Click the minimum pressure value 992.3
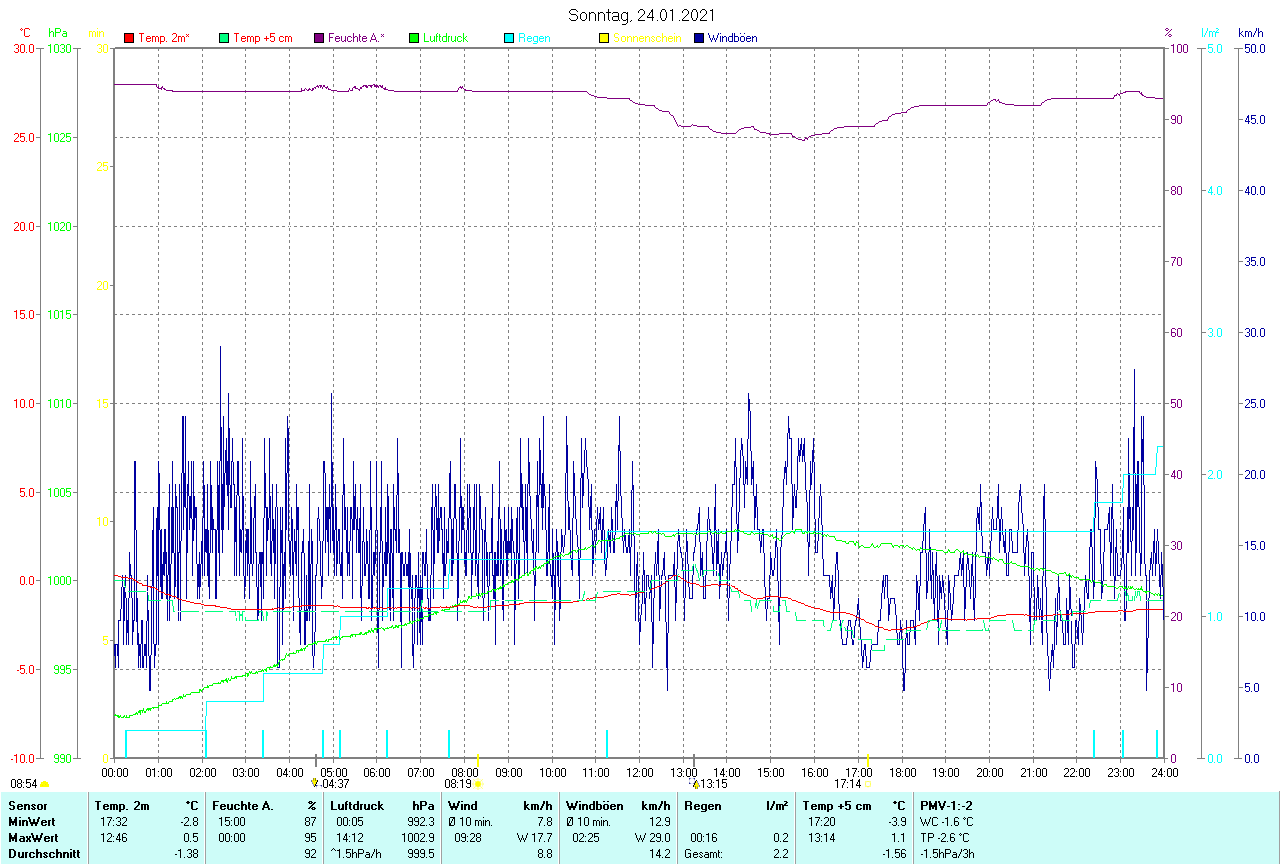This screenshot has height=864, width=1280. [419, 821]
